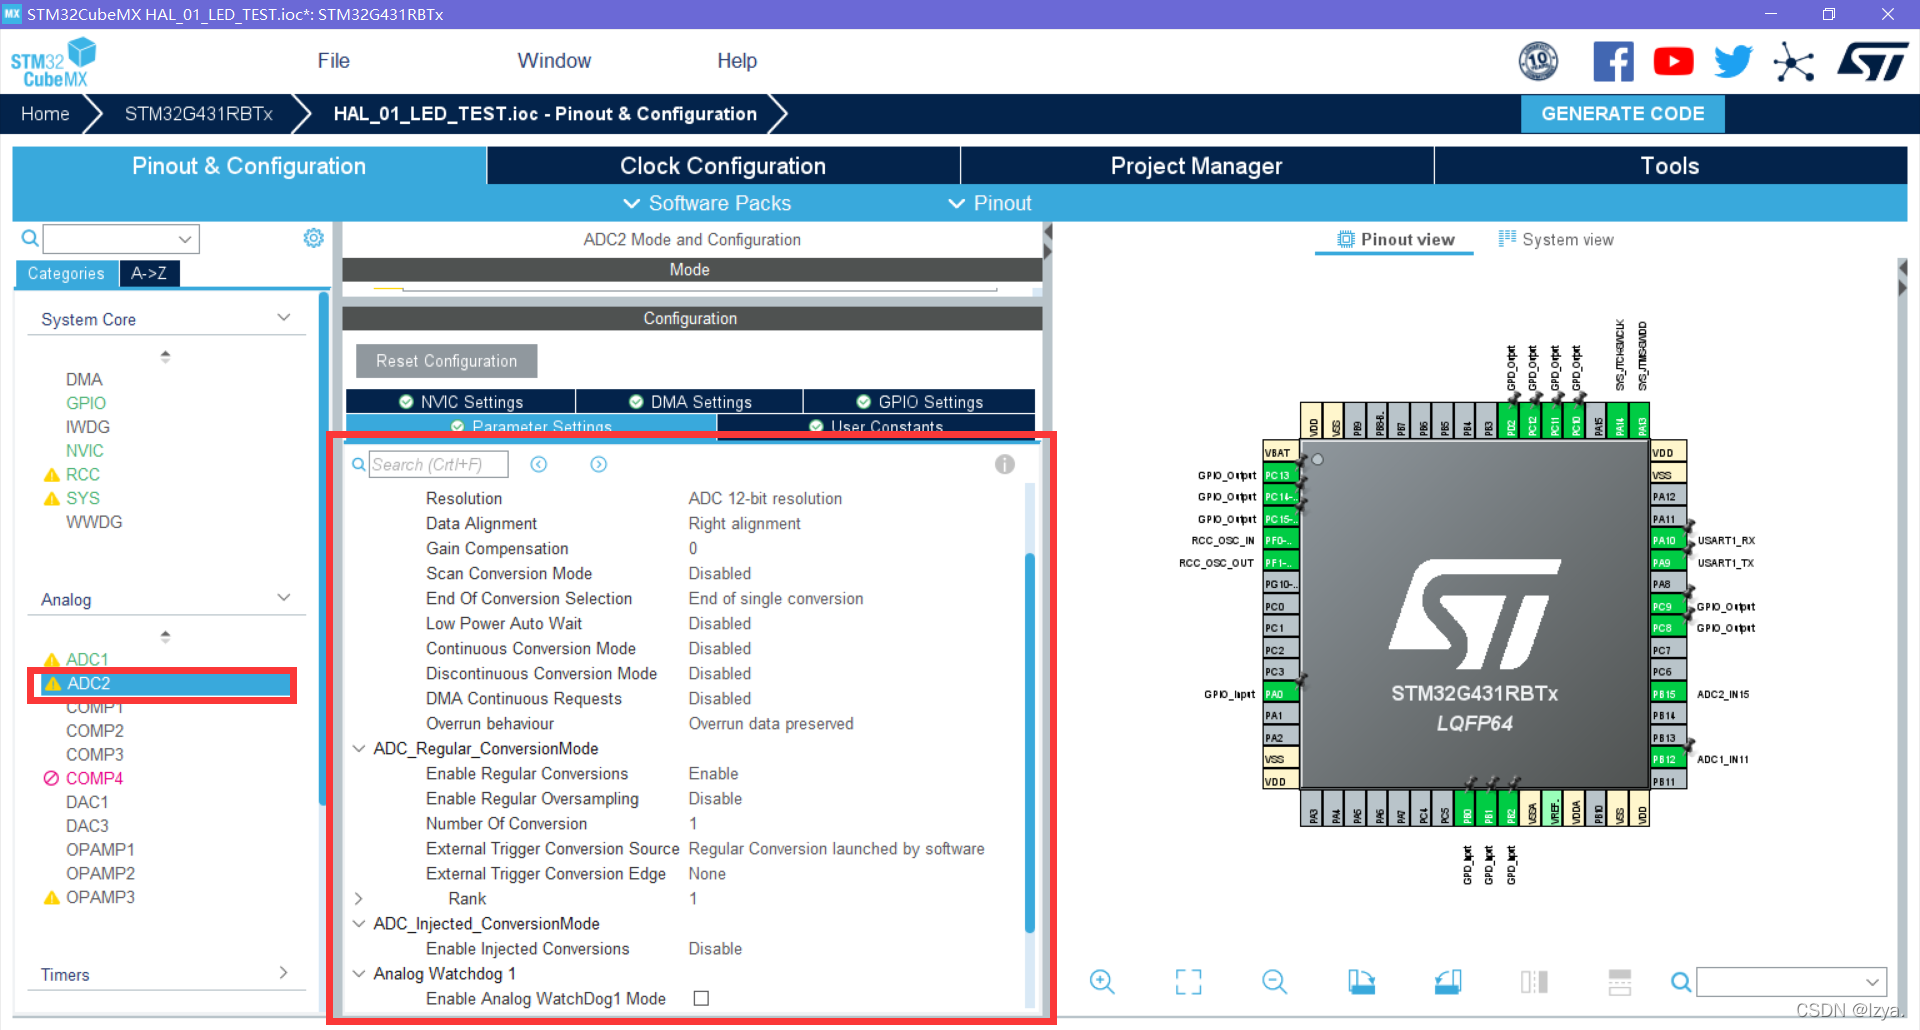Open the Facebook icon link
This screenshot has height=1030, width=1920.
(x=1613, y=61)
